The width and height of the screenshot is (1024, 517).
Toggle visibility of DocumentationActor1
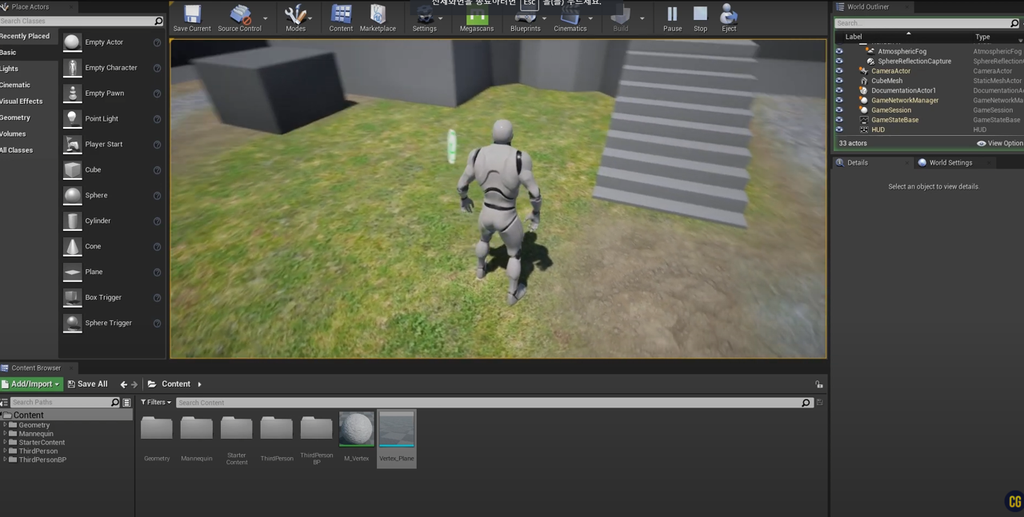[839, 90]
